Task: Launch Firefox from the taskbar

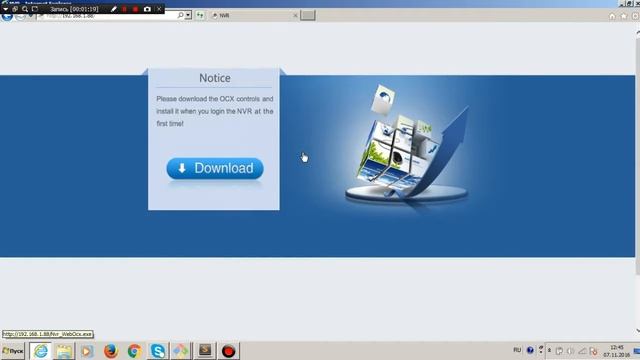Action: [111, 351]
